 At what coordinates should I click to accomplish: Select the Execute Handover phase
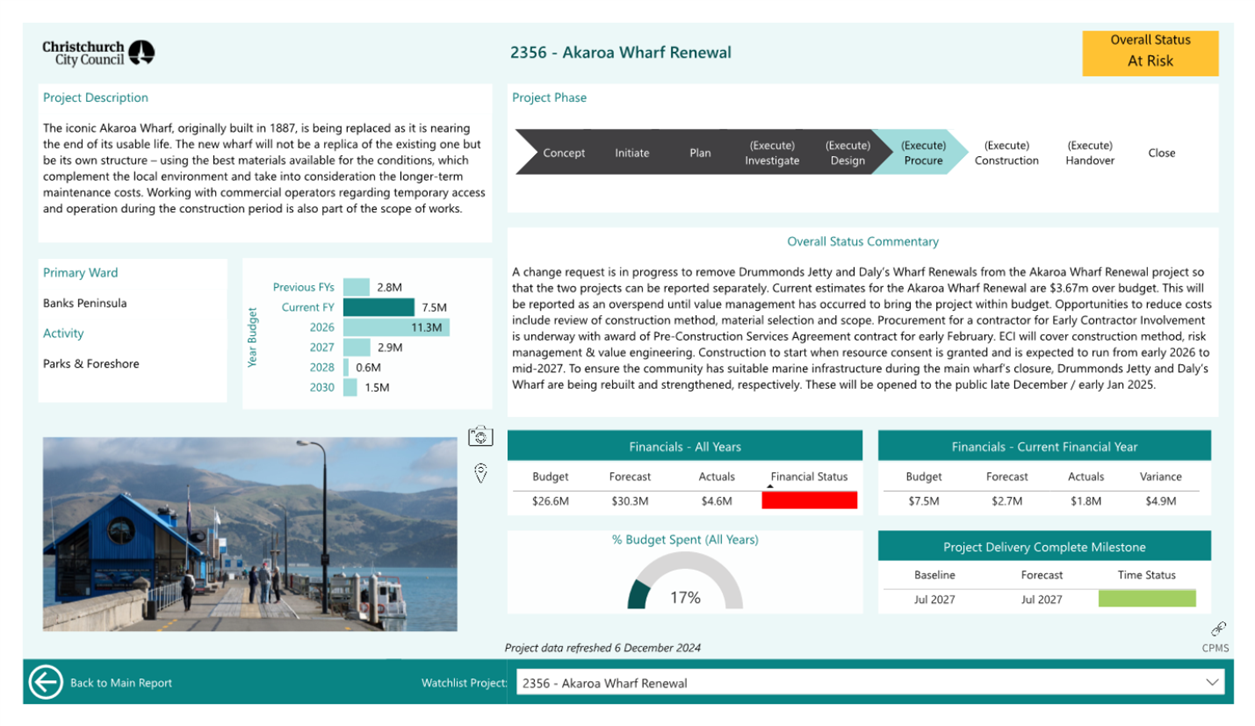point(1090,153)
